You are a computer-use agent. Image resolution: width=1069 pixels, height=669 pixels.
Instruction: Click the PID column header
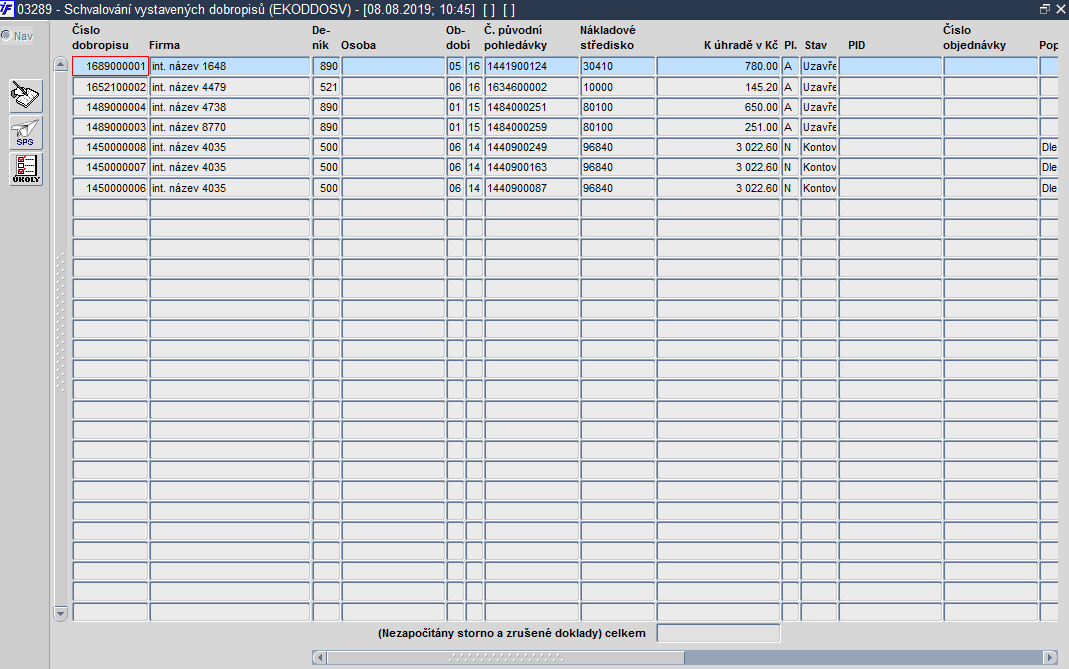tap(856, 45)
